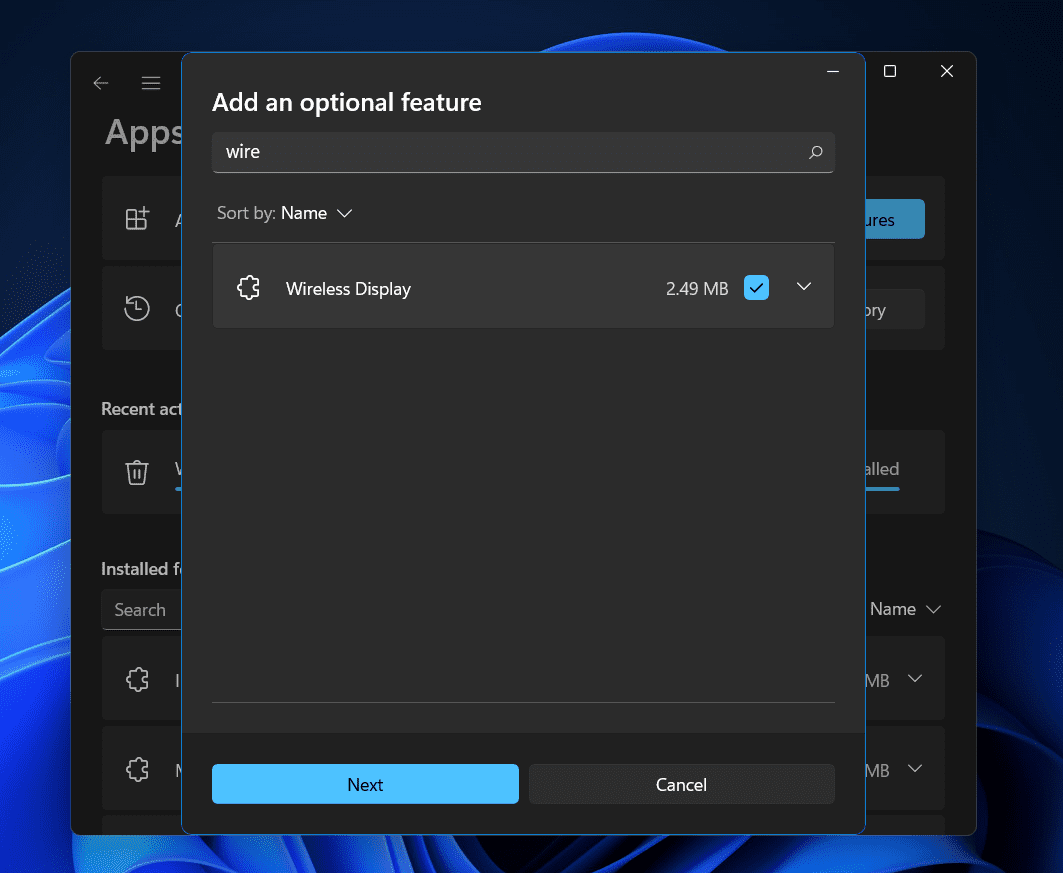1063x873 pixels.
Task: Click the first installed feature's puzzle icon
Action: pos(137,680)
